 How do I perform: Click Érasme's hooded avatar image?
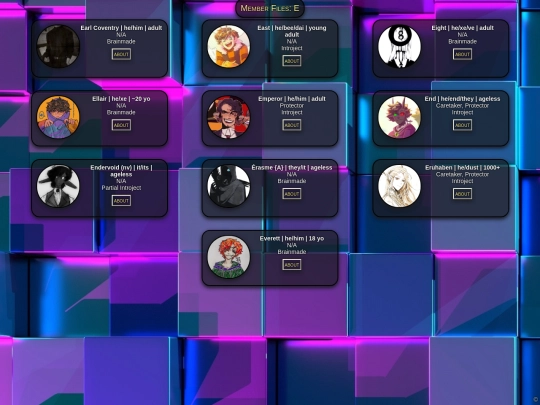(x=229, y=186)
